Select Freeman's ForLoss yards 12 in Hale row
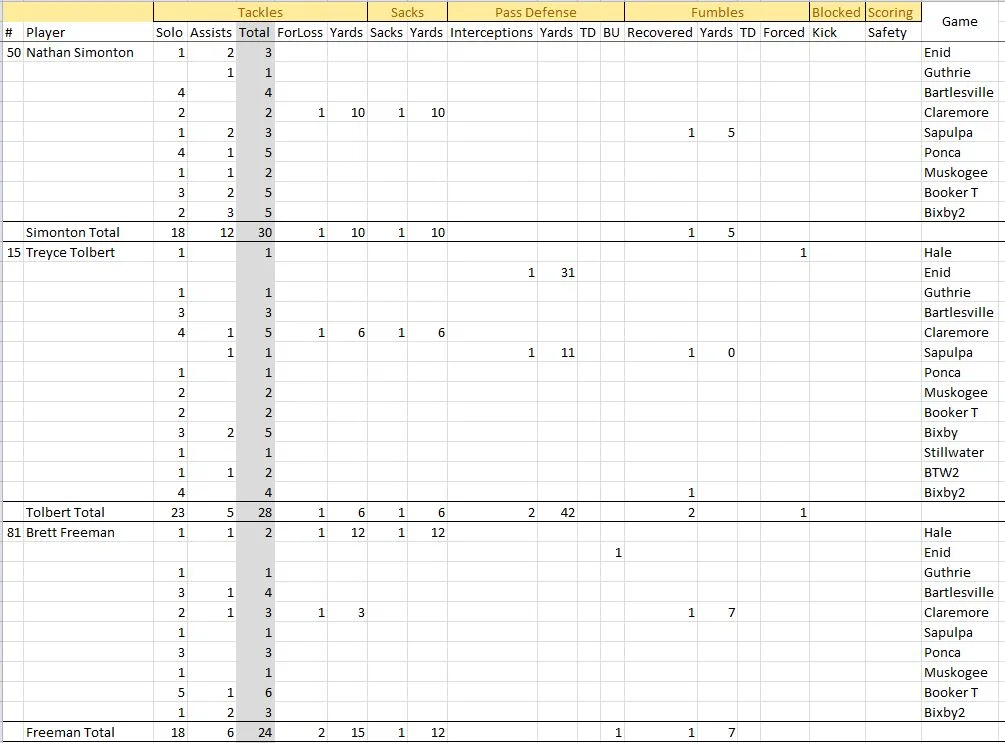Image resolution: width=1005 pixels, height=743 pixels. [x=347, y=533]
